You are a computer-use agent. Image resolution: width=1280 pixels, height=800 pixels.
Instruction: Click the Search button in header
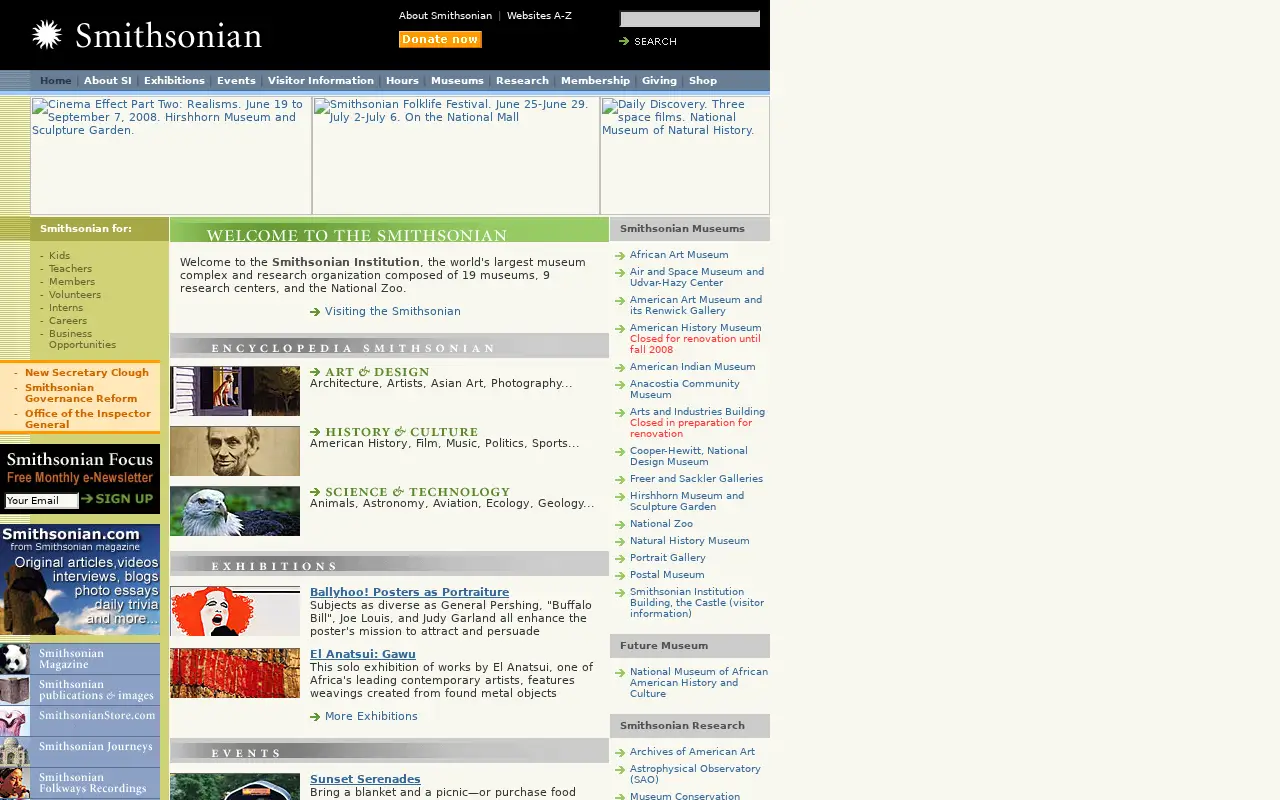pyautogui.click(x=648, y=41)
